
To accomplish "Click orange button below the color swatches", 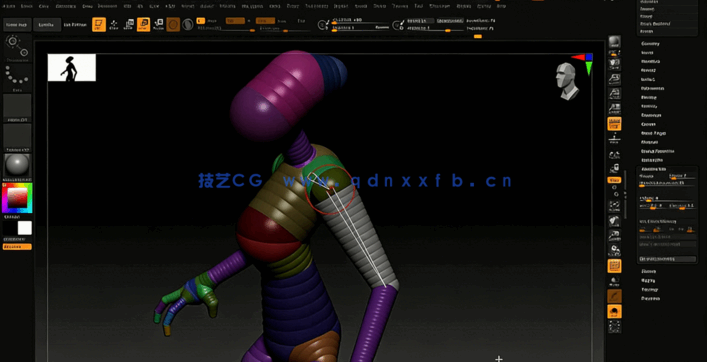I will [17, 247].
